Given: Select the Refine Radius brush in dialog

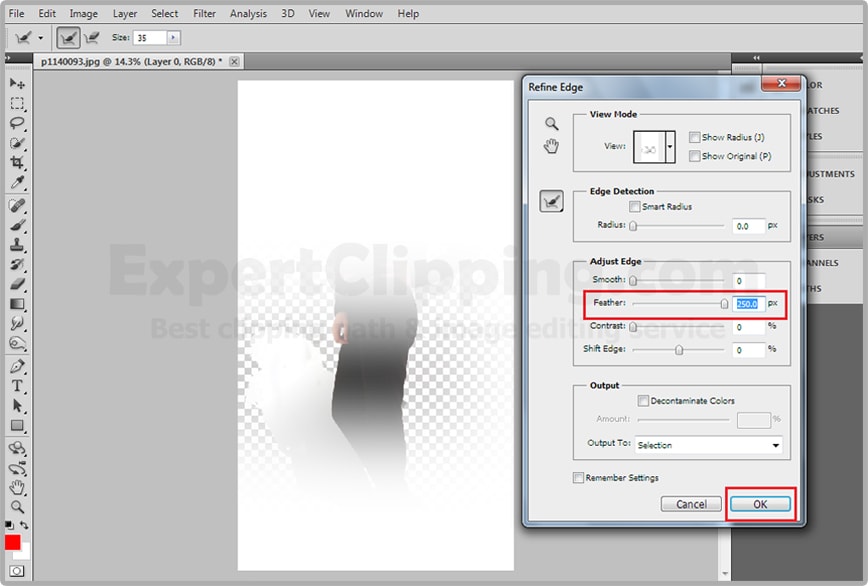Looking at the screenshot, I should pyautogui.click(x=551, y=202).
